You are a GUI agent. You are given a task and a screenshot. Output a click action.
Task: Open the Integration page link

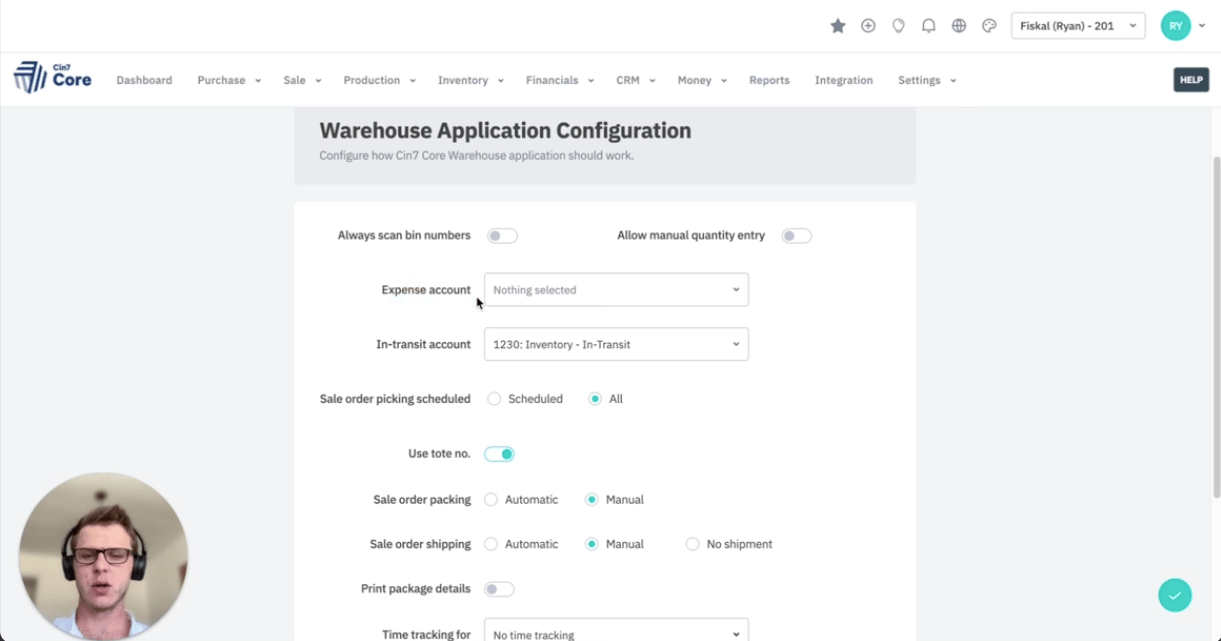[x=843, y=80]
